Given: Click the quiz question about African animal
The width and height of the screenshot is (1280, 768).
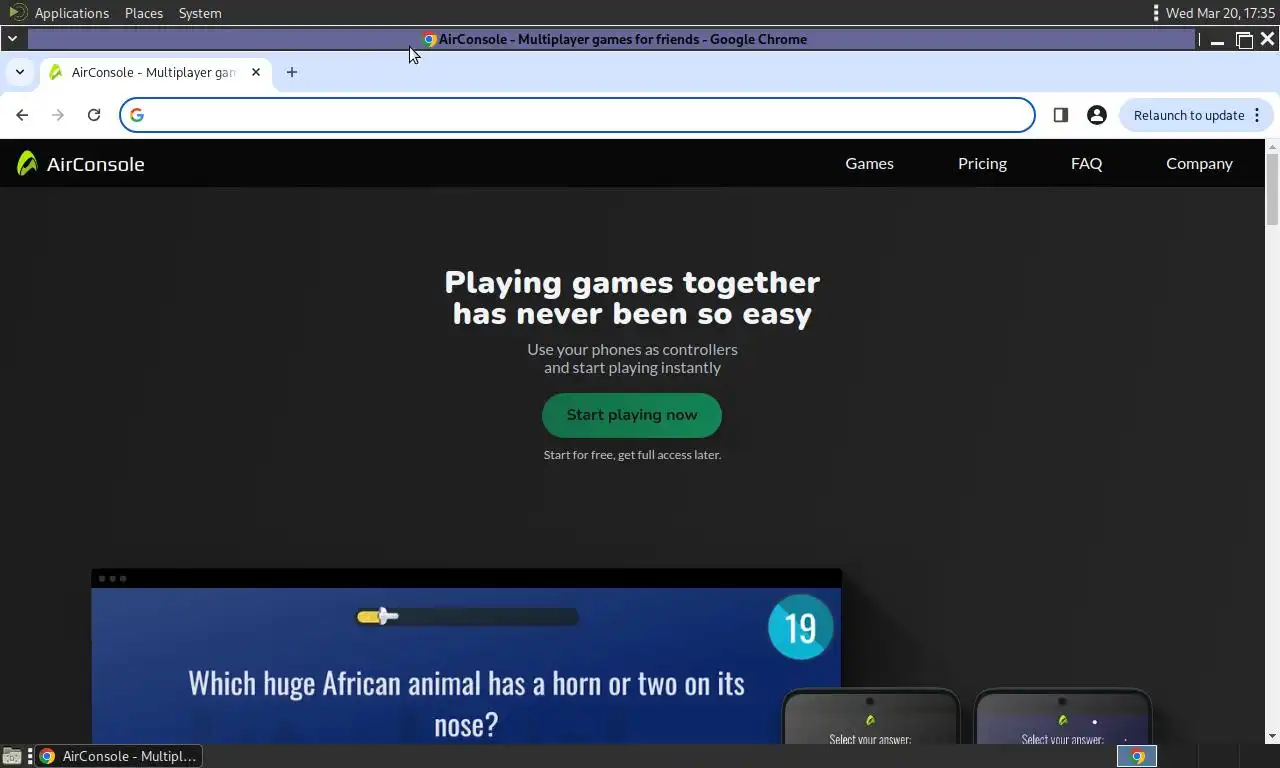Looking at the screenshot, I should [466, 703].
